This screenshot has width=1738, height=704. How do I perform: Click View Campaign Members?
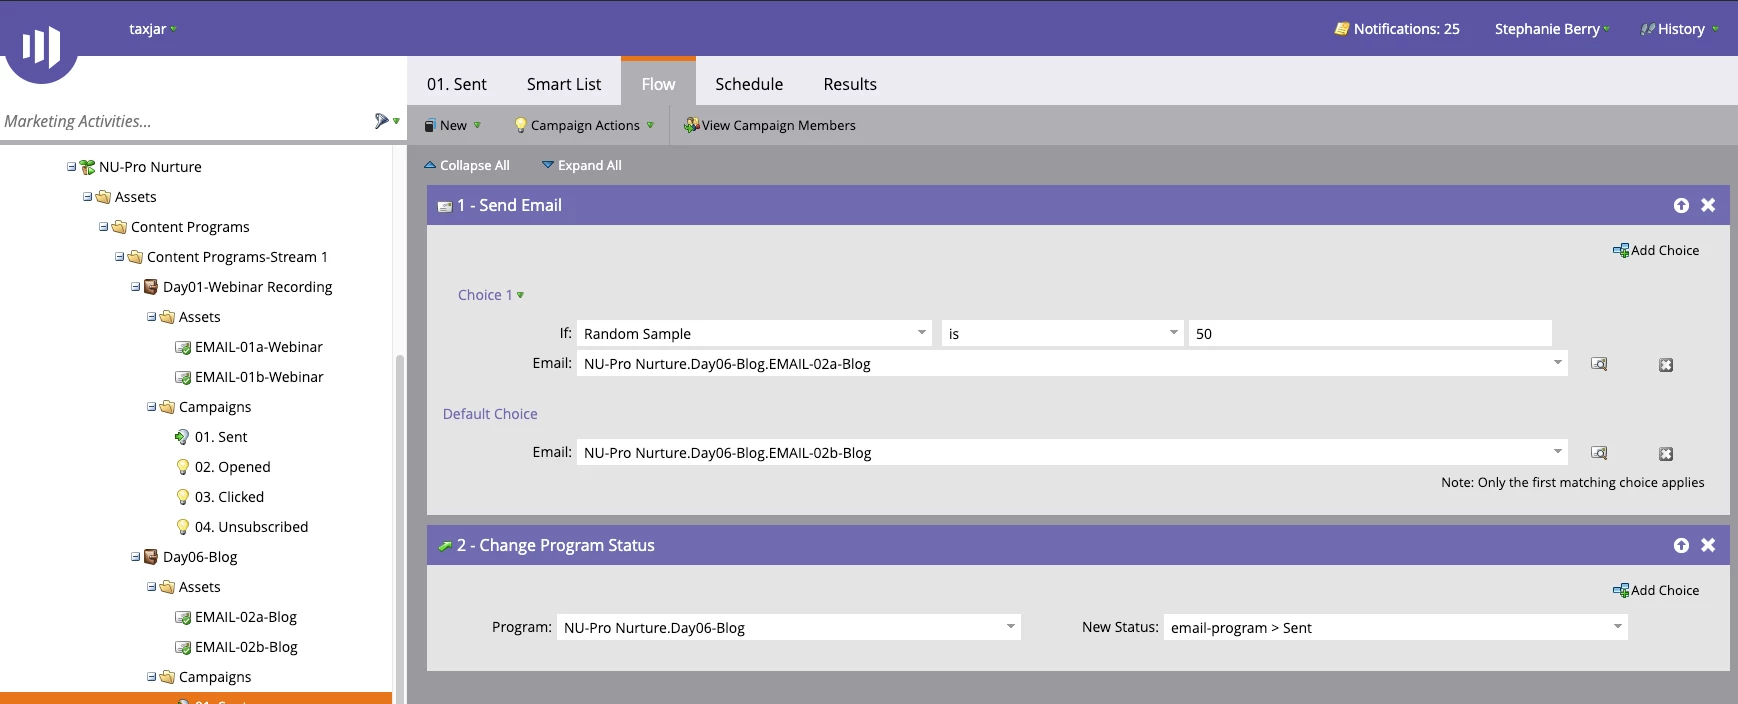pyautogui.click(x=769, y=125)
